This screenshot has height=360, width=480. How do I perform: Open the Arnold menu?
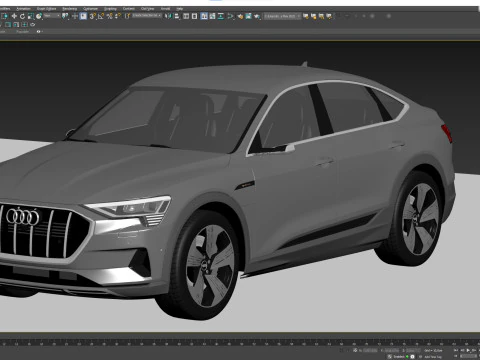pyautogui.click(x=165, y=9)
